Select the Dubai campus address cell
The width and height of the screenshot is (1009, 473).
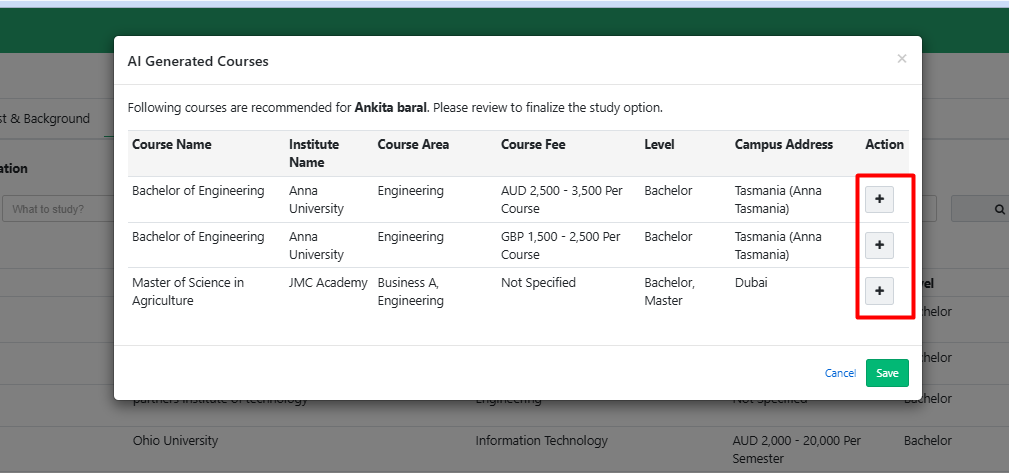753,282
